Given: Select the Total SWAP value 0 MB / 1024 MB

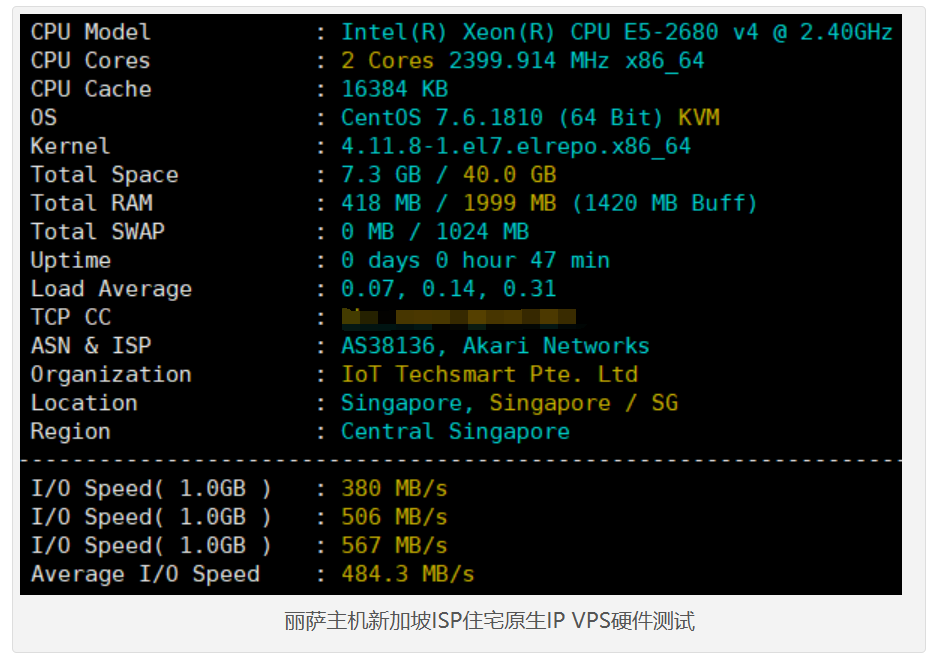Looking at the screenshot, I should [435, 232].
